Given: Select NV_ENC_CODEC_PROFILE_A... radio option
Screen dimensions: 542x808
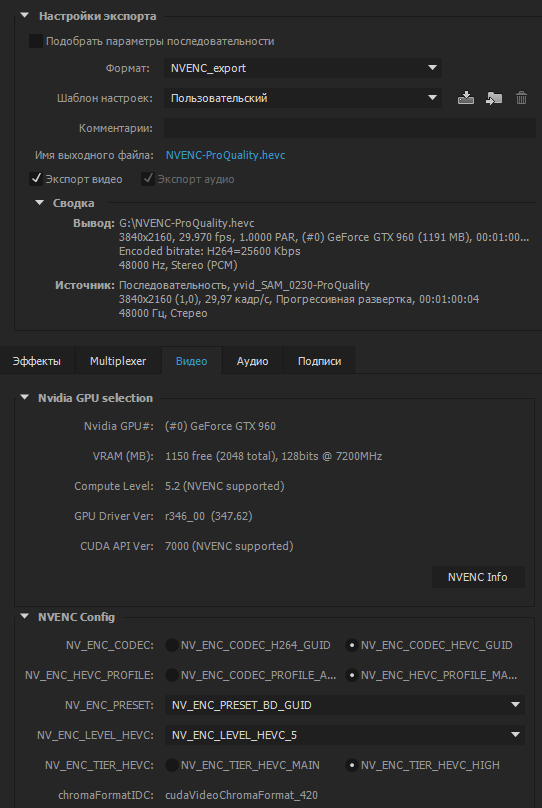Looking at the screenshot, I should tap(172, 675).
